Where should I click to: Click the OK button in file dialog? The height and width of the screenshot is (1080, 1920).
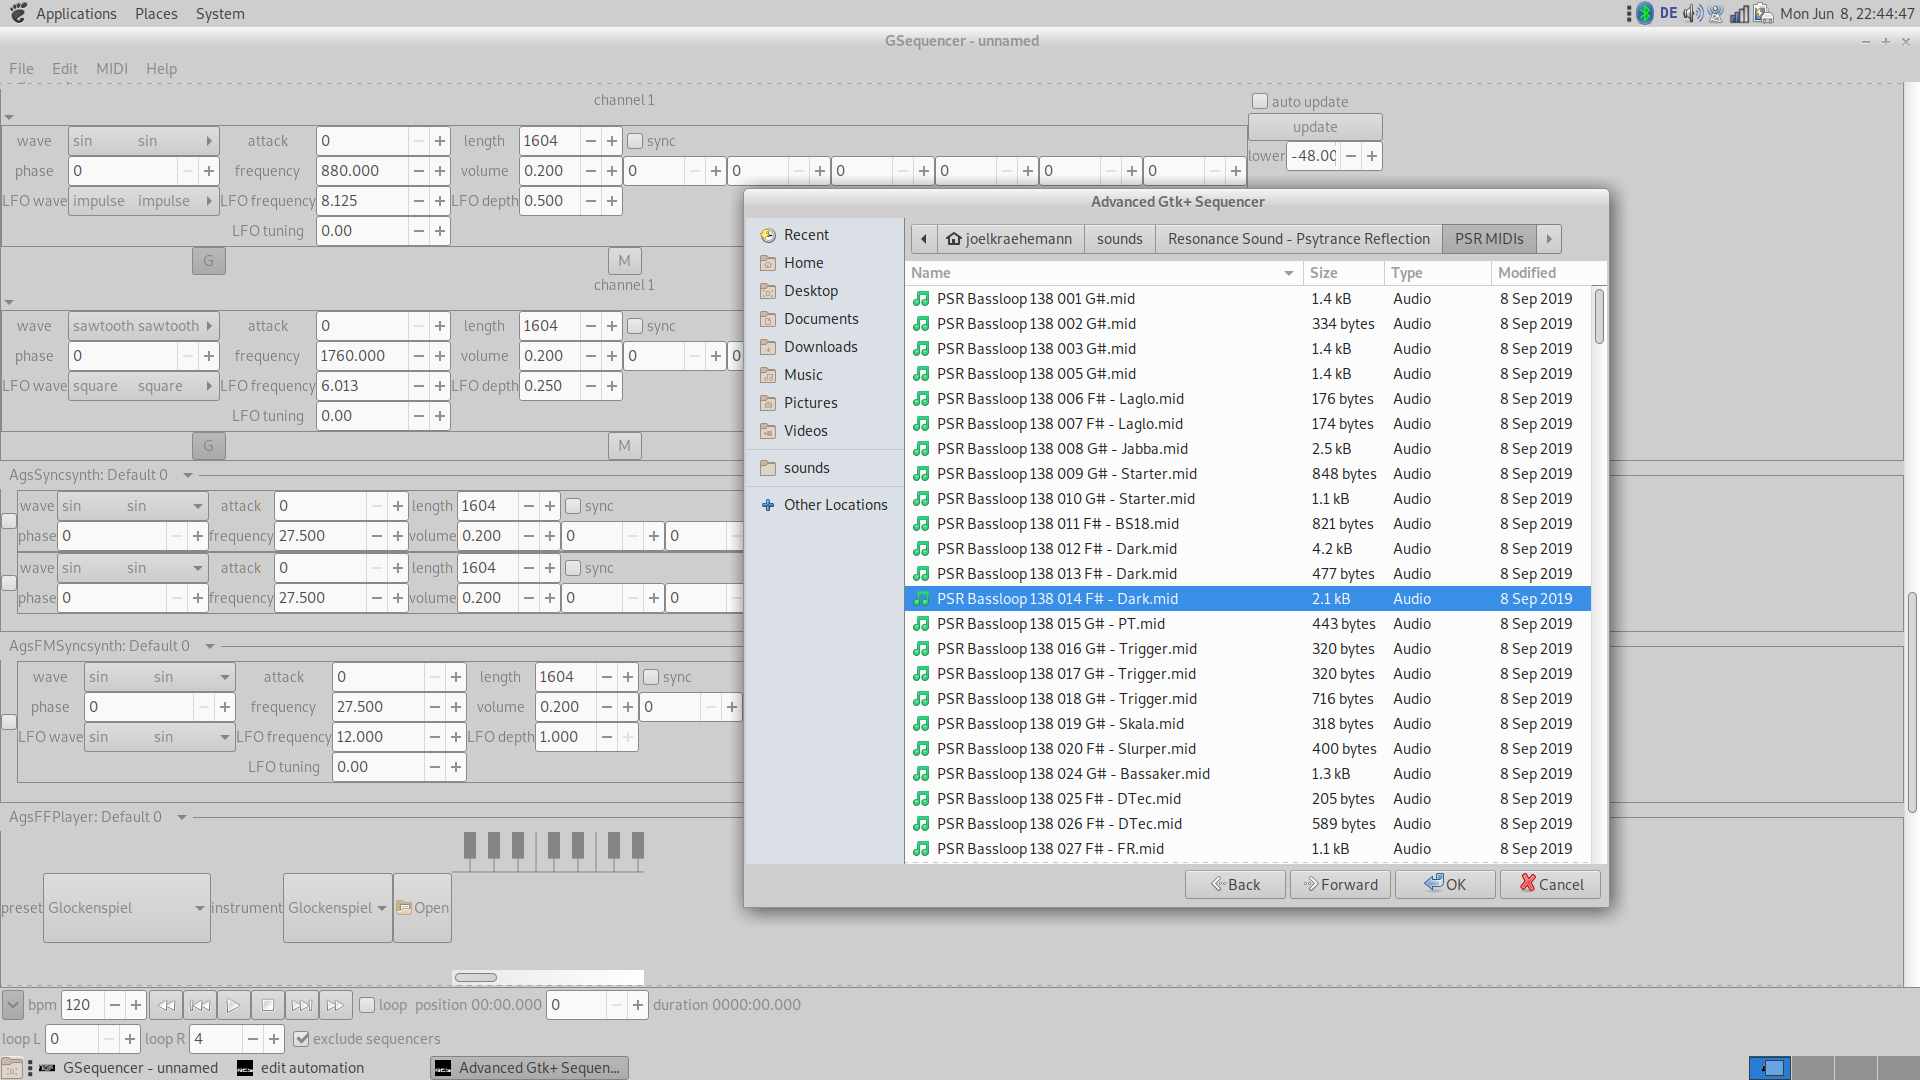1445,884
